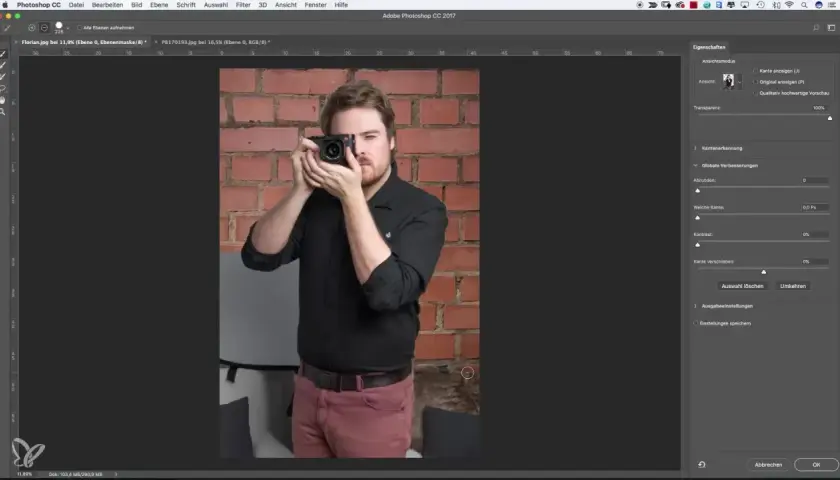Screen dimensions: 840x480
Task: Enable Alle Ebenen aufnehmen checkbox
Action: click(79, 27)
